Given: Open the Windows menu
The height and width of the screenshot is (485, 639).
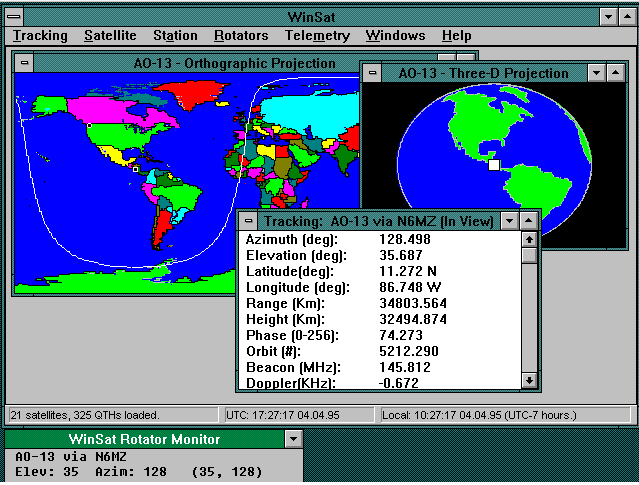Looking at the screenshot, I should [x=395, y=35].
